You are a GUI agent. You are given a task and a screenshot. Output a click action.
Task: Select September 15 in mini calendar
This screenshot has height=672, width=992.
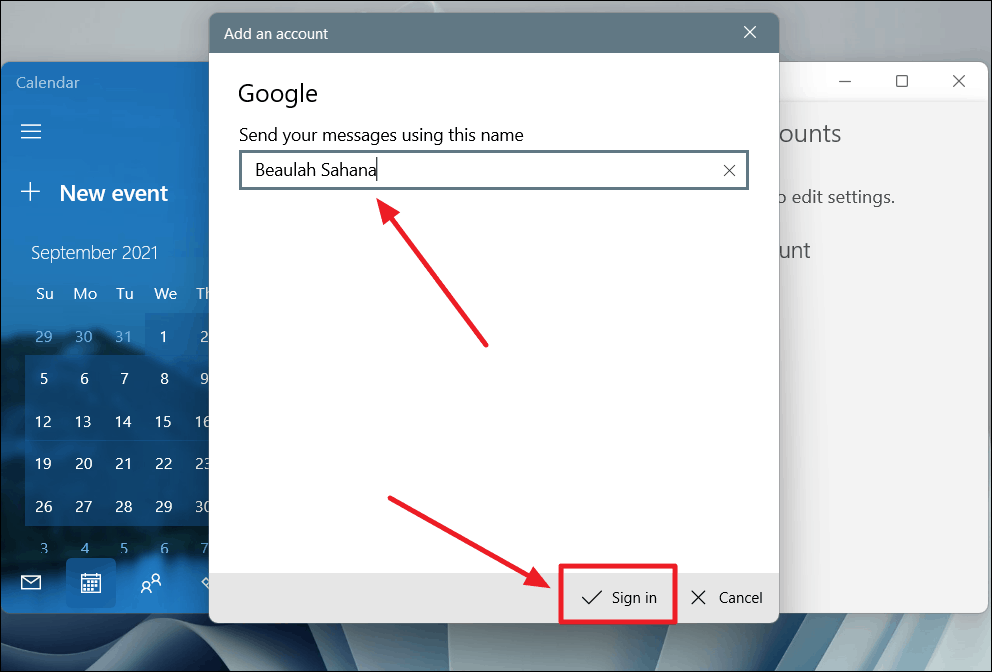(163, 421)
